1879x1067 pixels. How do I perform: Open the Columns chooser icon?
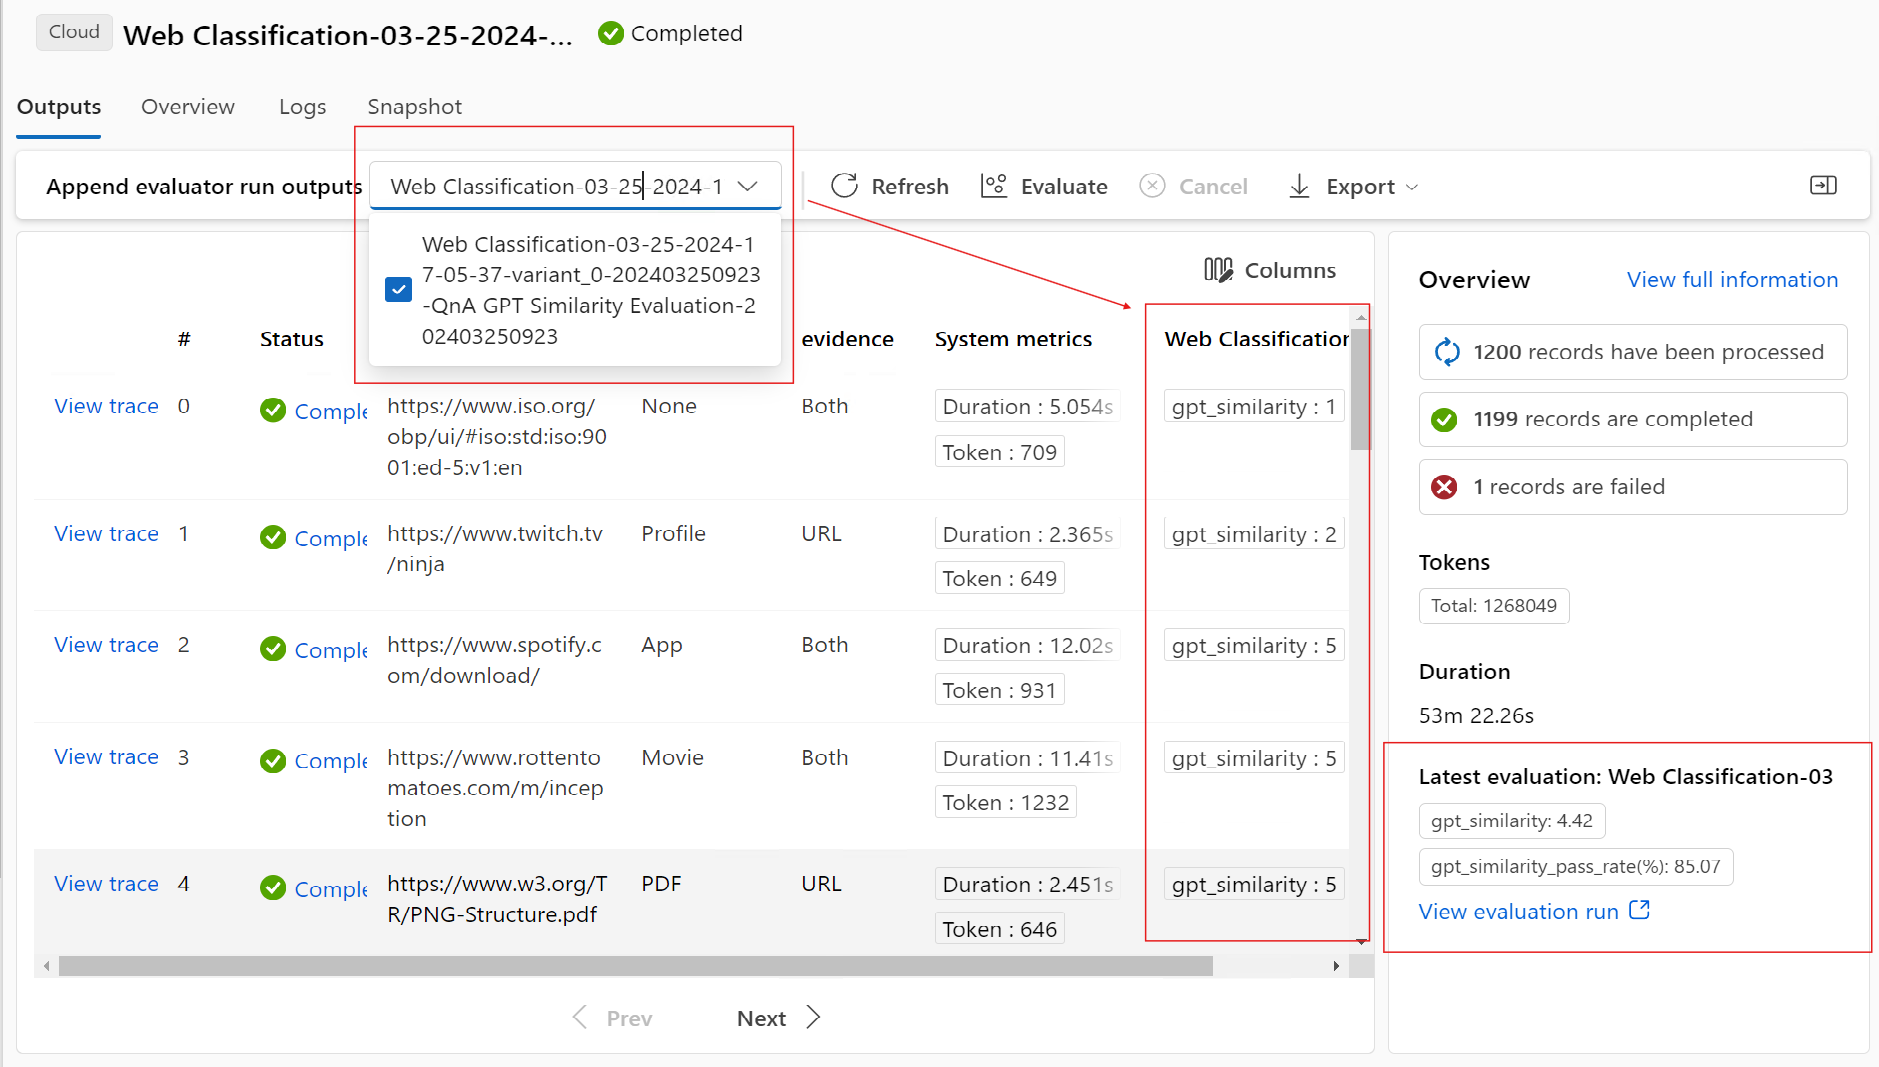coord(1218,270)
